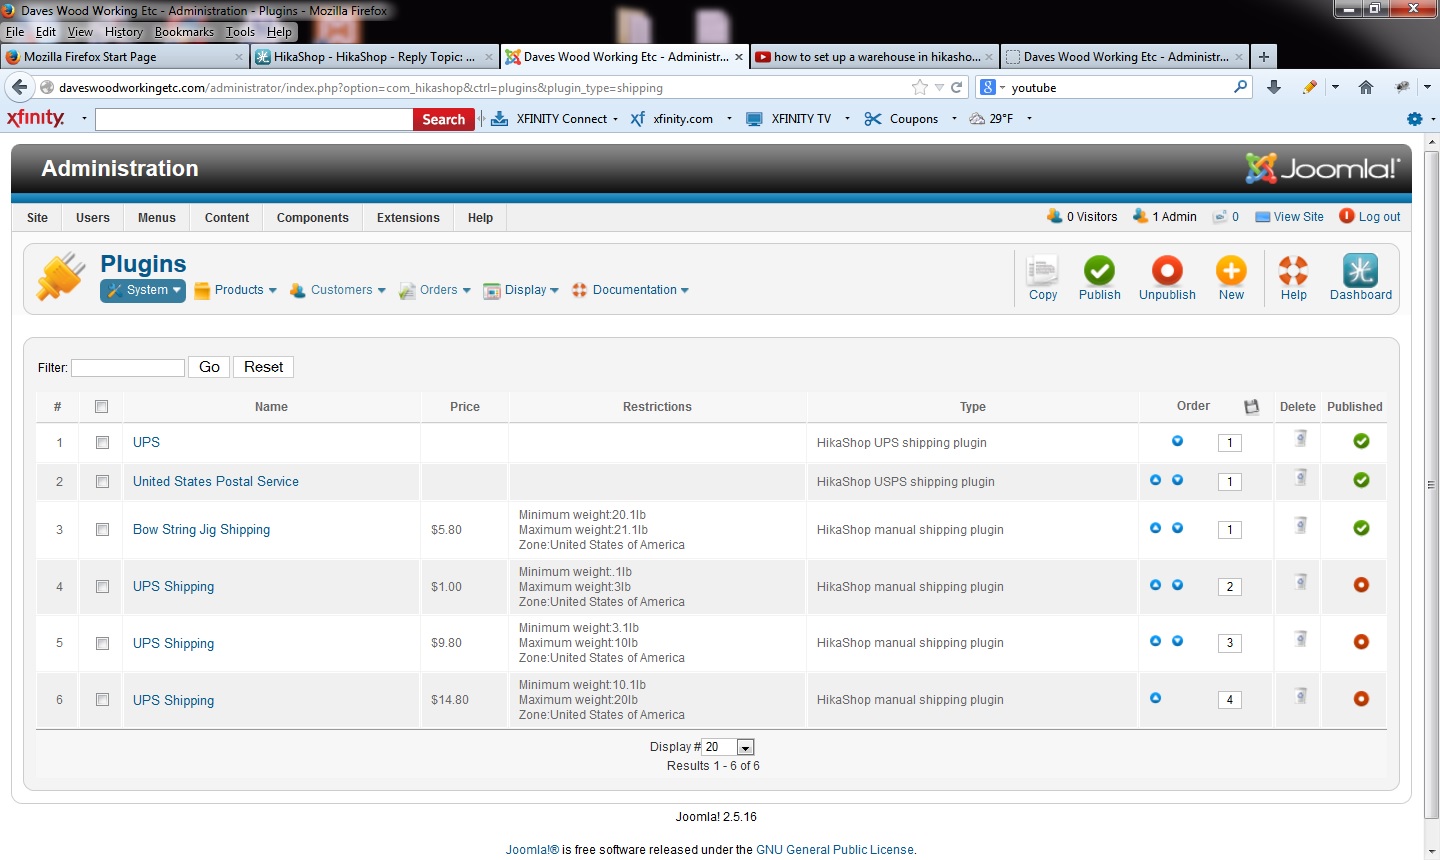
Task: Click the Firefox back arrow button
Action: pyautogui.click(x=19, y=87)
